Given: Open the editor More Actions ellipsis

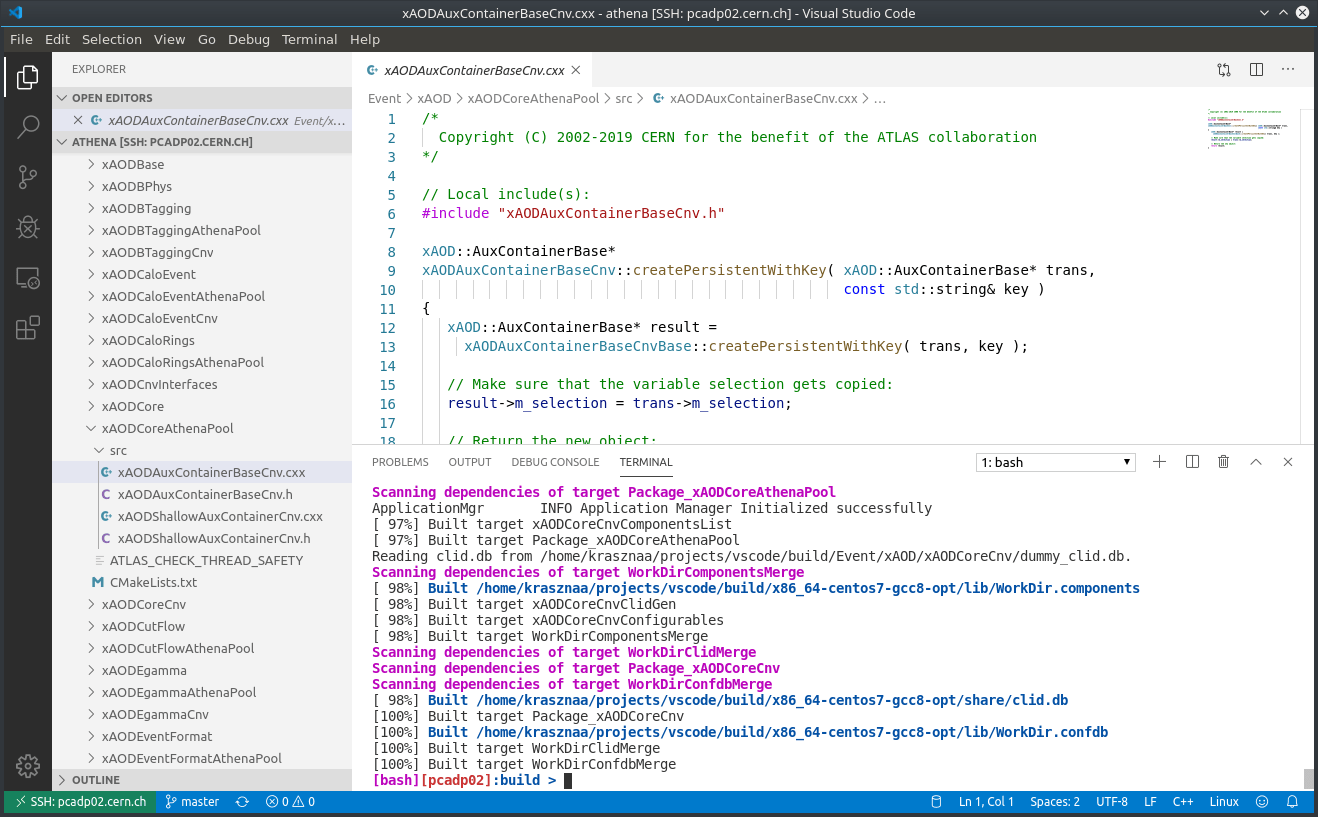Looking at the screenshot, I should [1288, 70].
